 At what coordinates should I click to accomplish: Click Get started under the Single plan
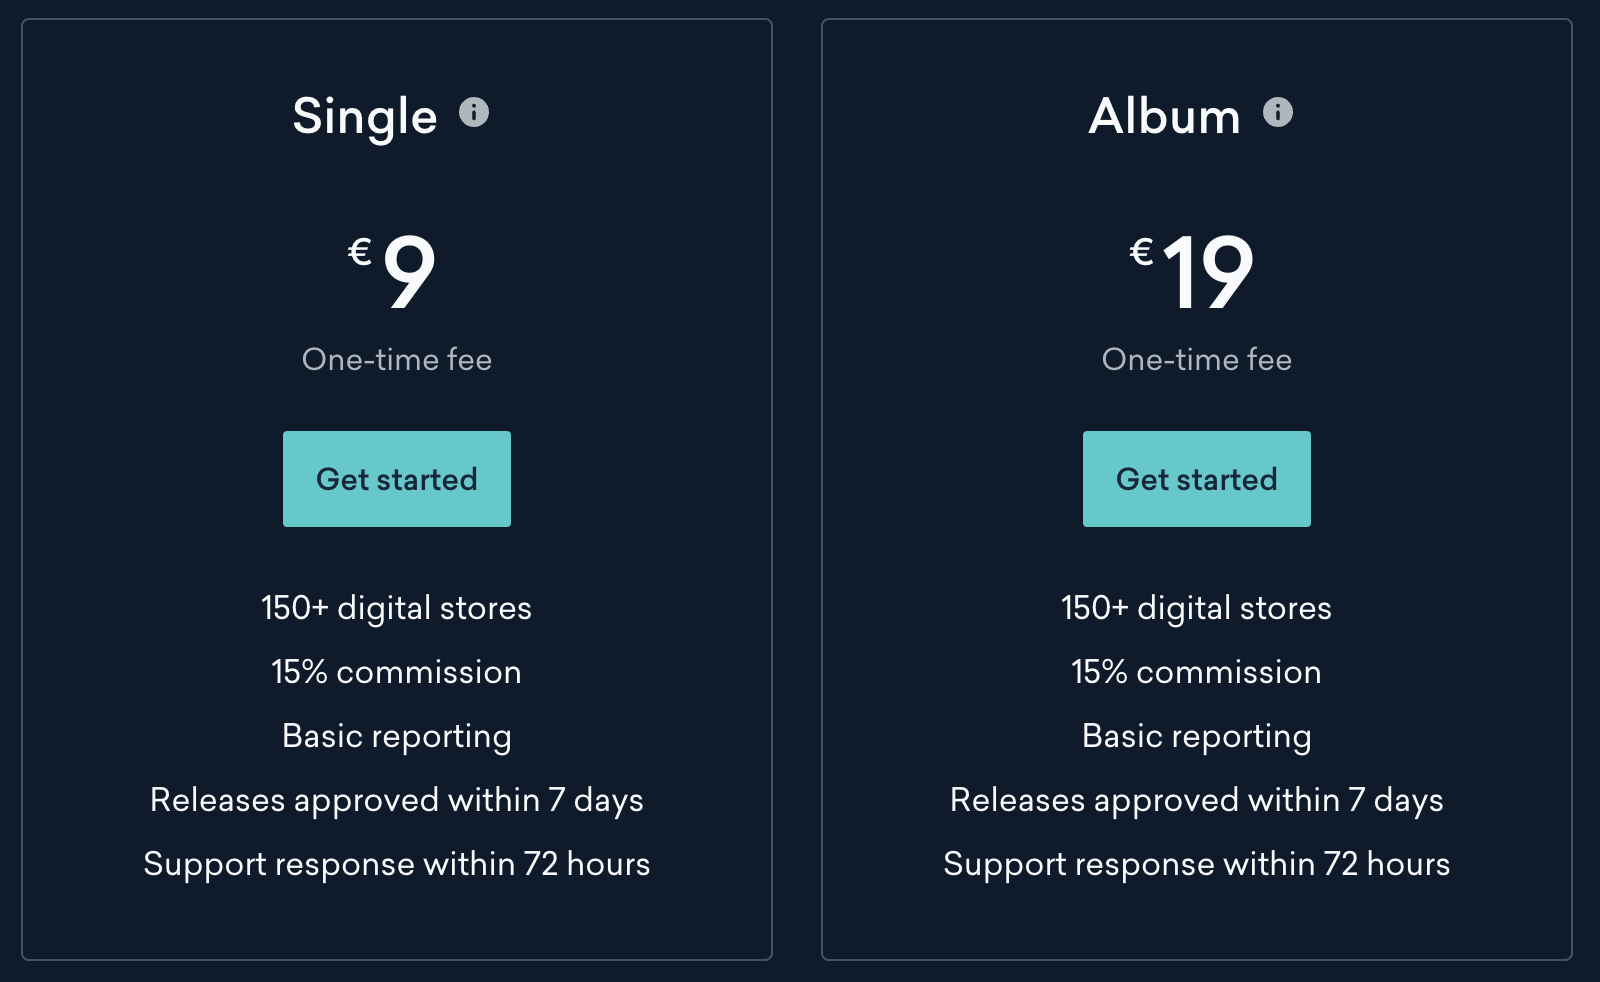[396, 479]
